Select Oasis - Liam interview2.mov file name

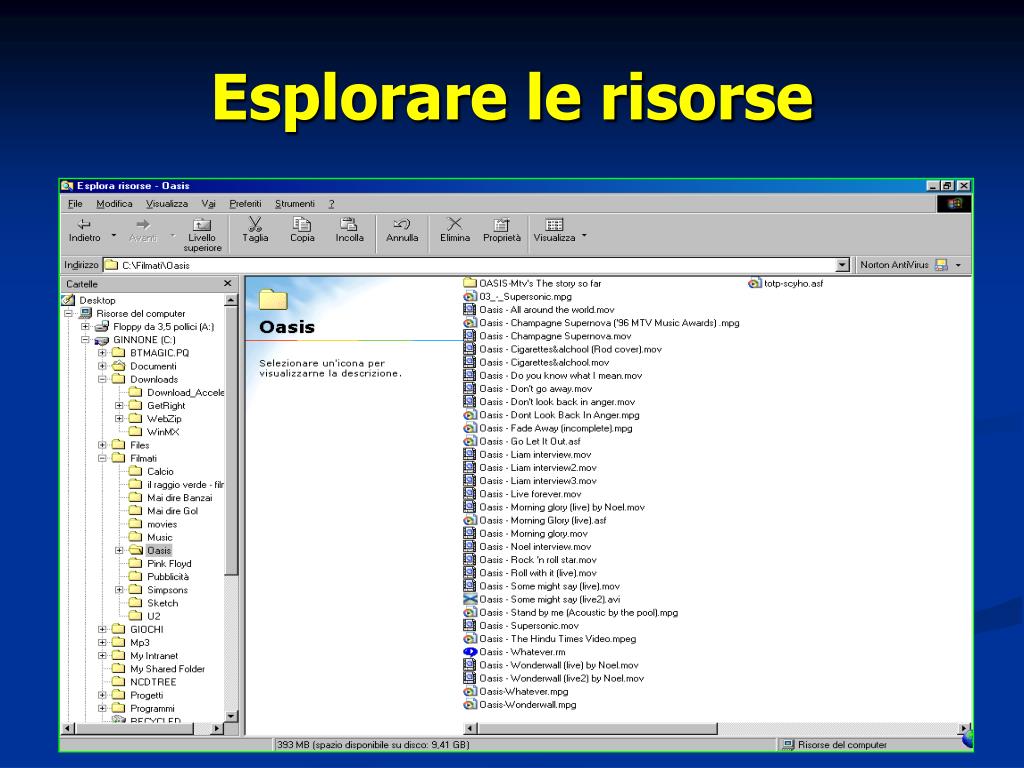537,468
